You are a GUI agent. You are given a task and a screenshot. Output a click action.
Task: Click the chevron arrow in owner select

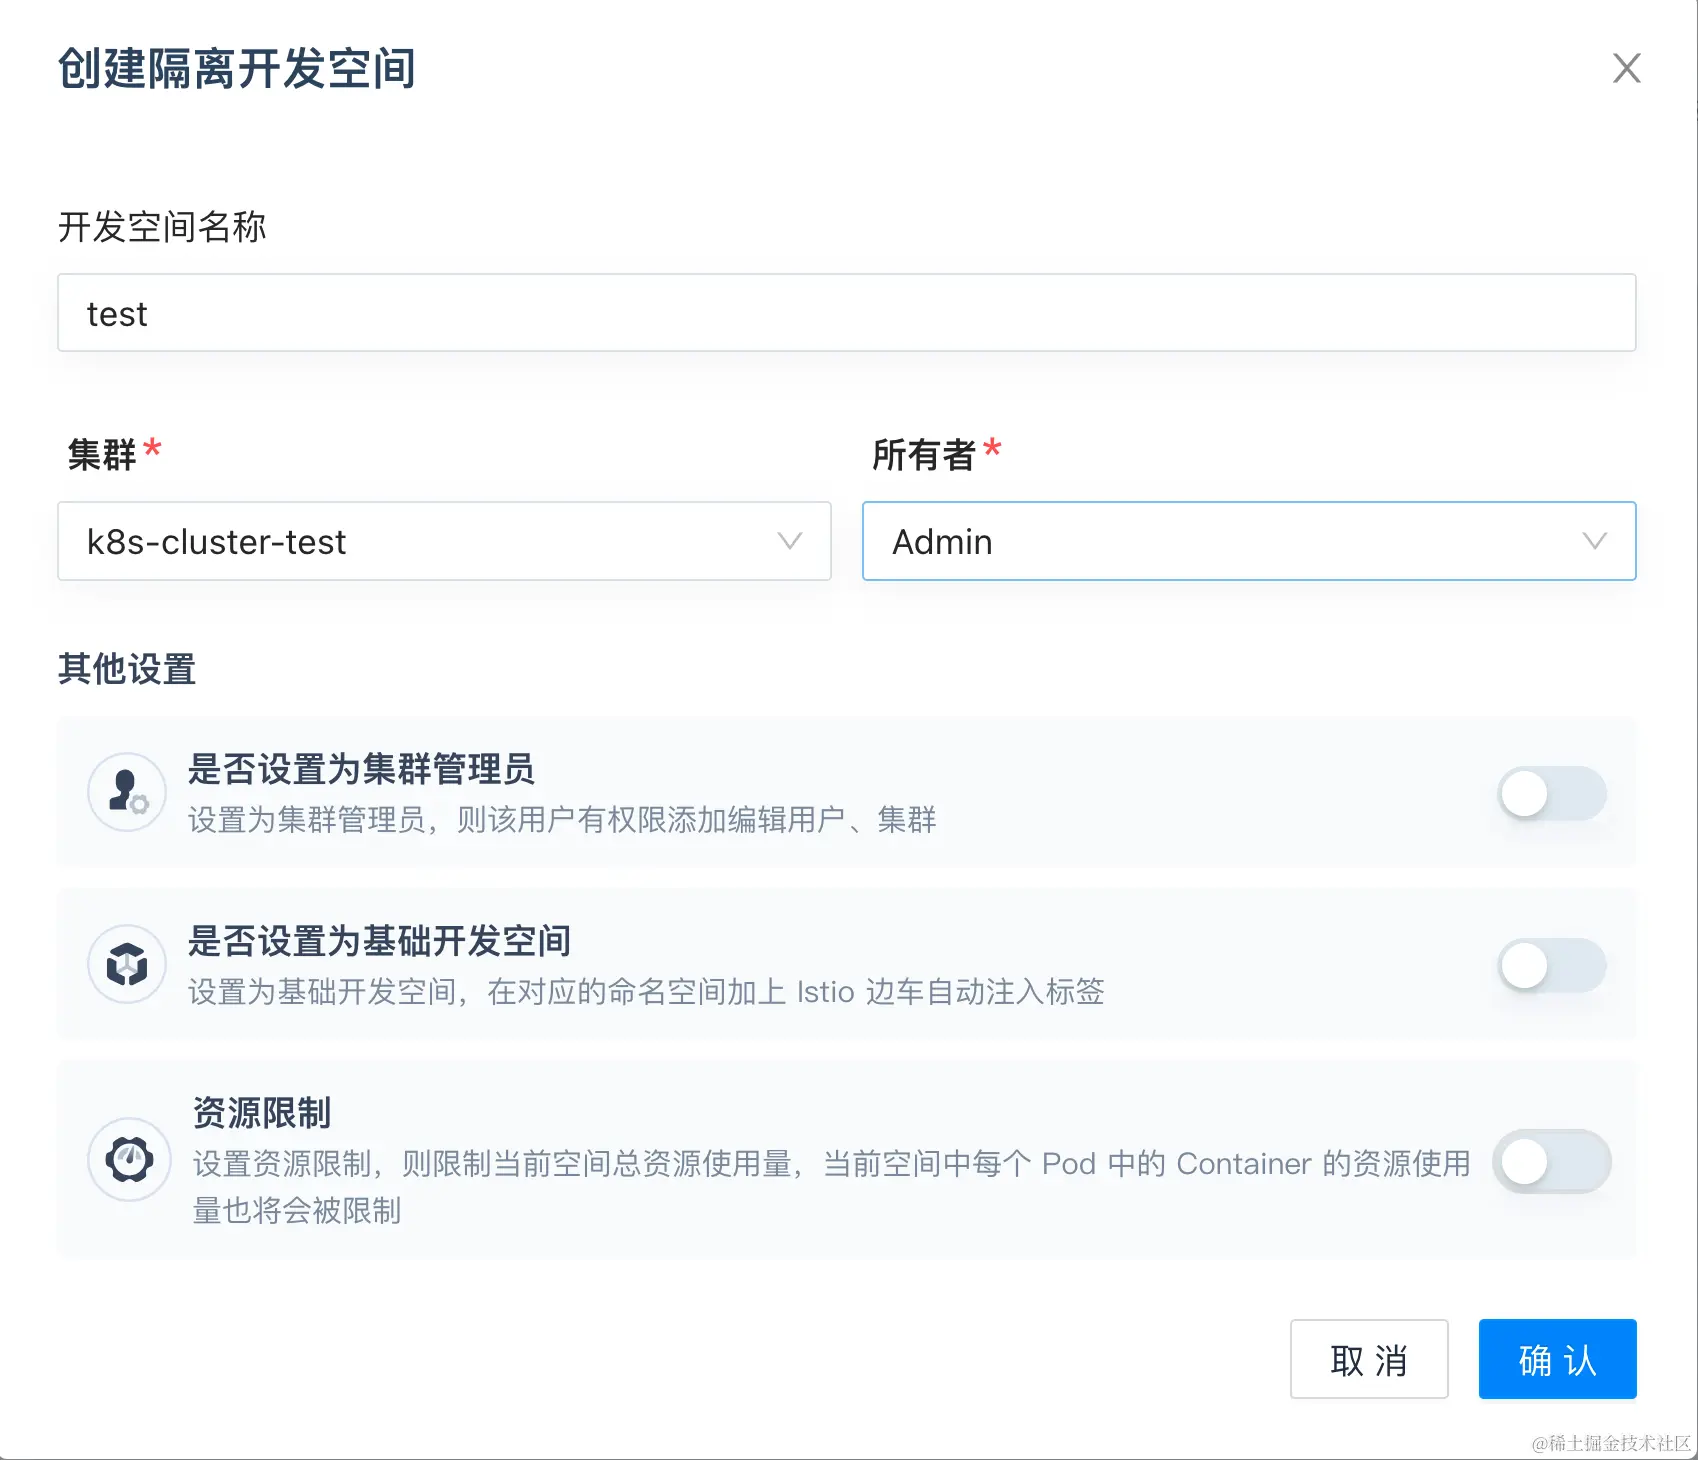[x=1595, y=541]
